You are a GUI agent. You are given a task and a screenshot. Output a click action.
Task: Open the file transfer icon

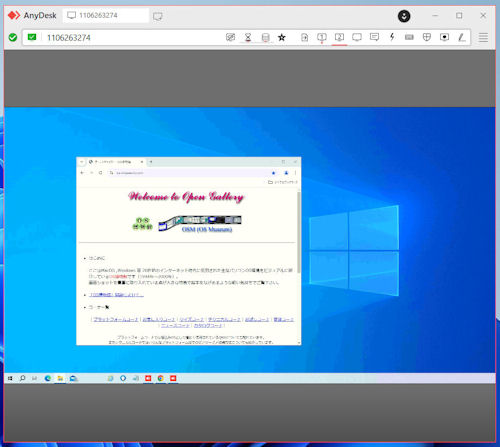coord(304,37)
